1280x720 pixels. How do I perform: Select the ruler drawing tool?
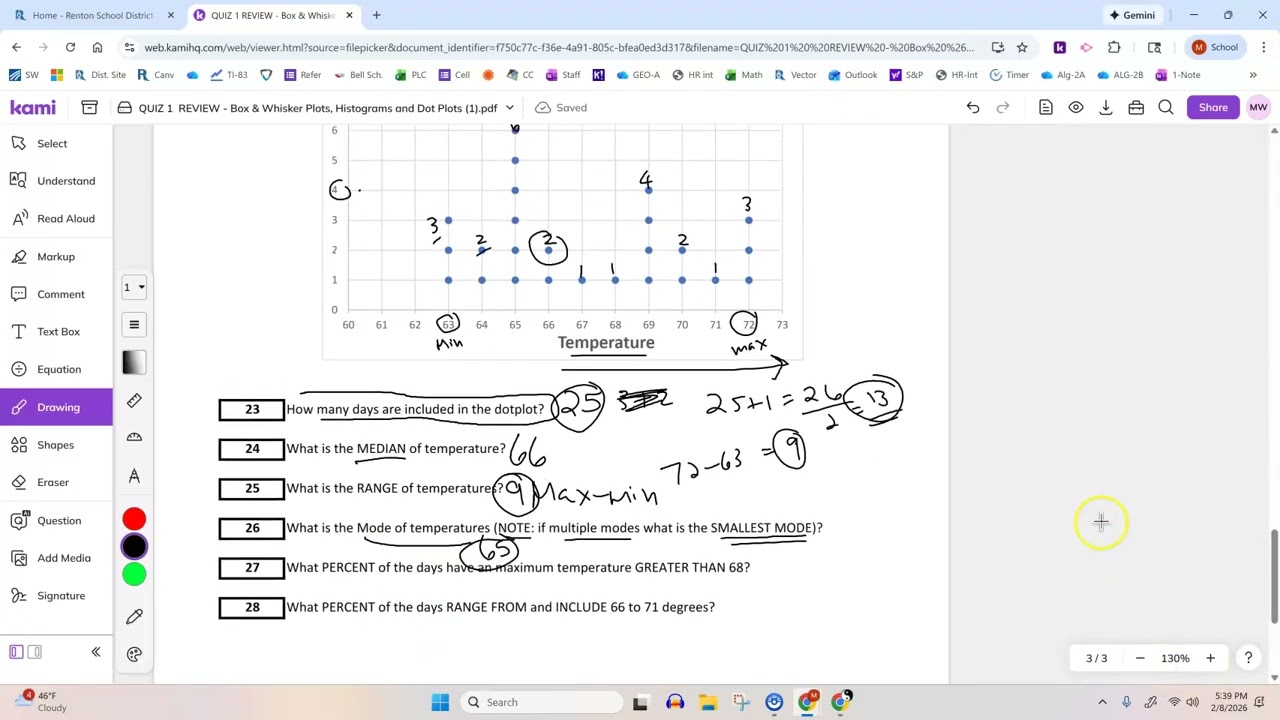pos(134,400)
